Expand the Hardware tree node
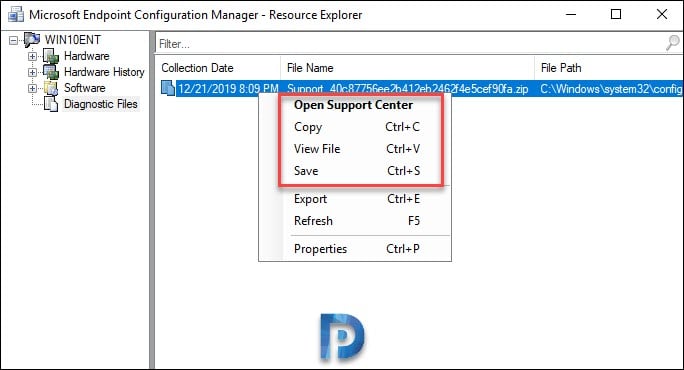Viewport: 684px width, 370px height. coord(32,56)
